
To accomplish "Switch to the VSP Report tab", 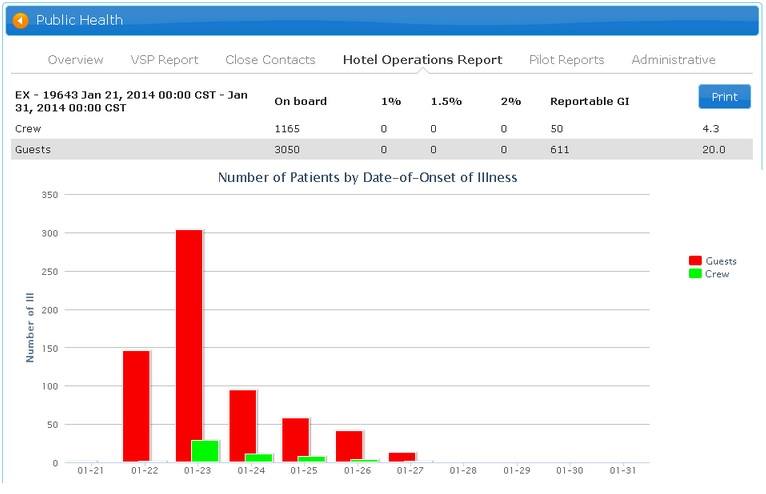I will tap(164, 60).
